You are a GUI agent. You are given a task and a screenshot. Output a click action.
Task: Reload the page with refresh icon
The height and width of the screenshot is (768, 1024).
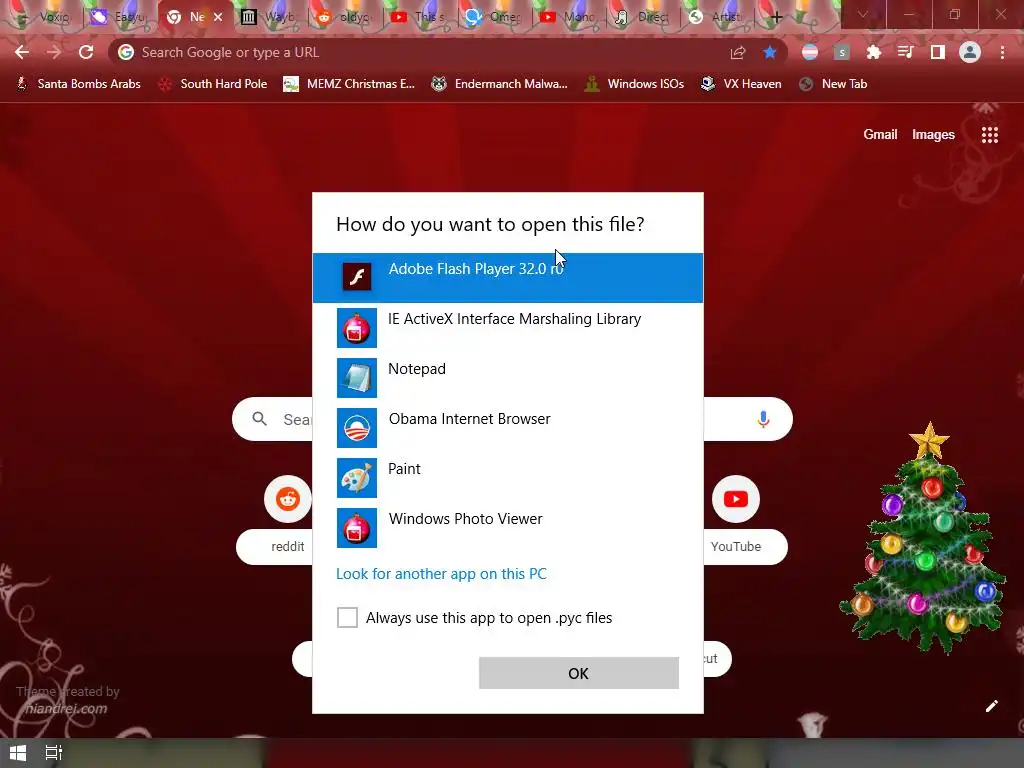86,52
